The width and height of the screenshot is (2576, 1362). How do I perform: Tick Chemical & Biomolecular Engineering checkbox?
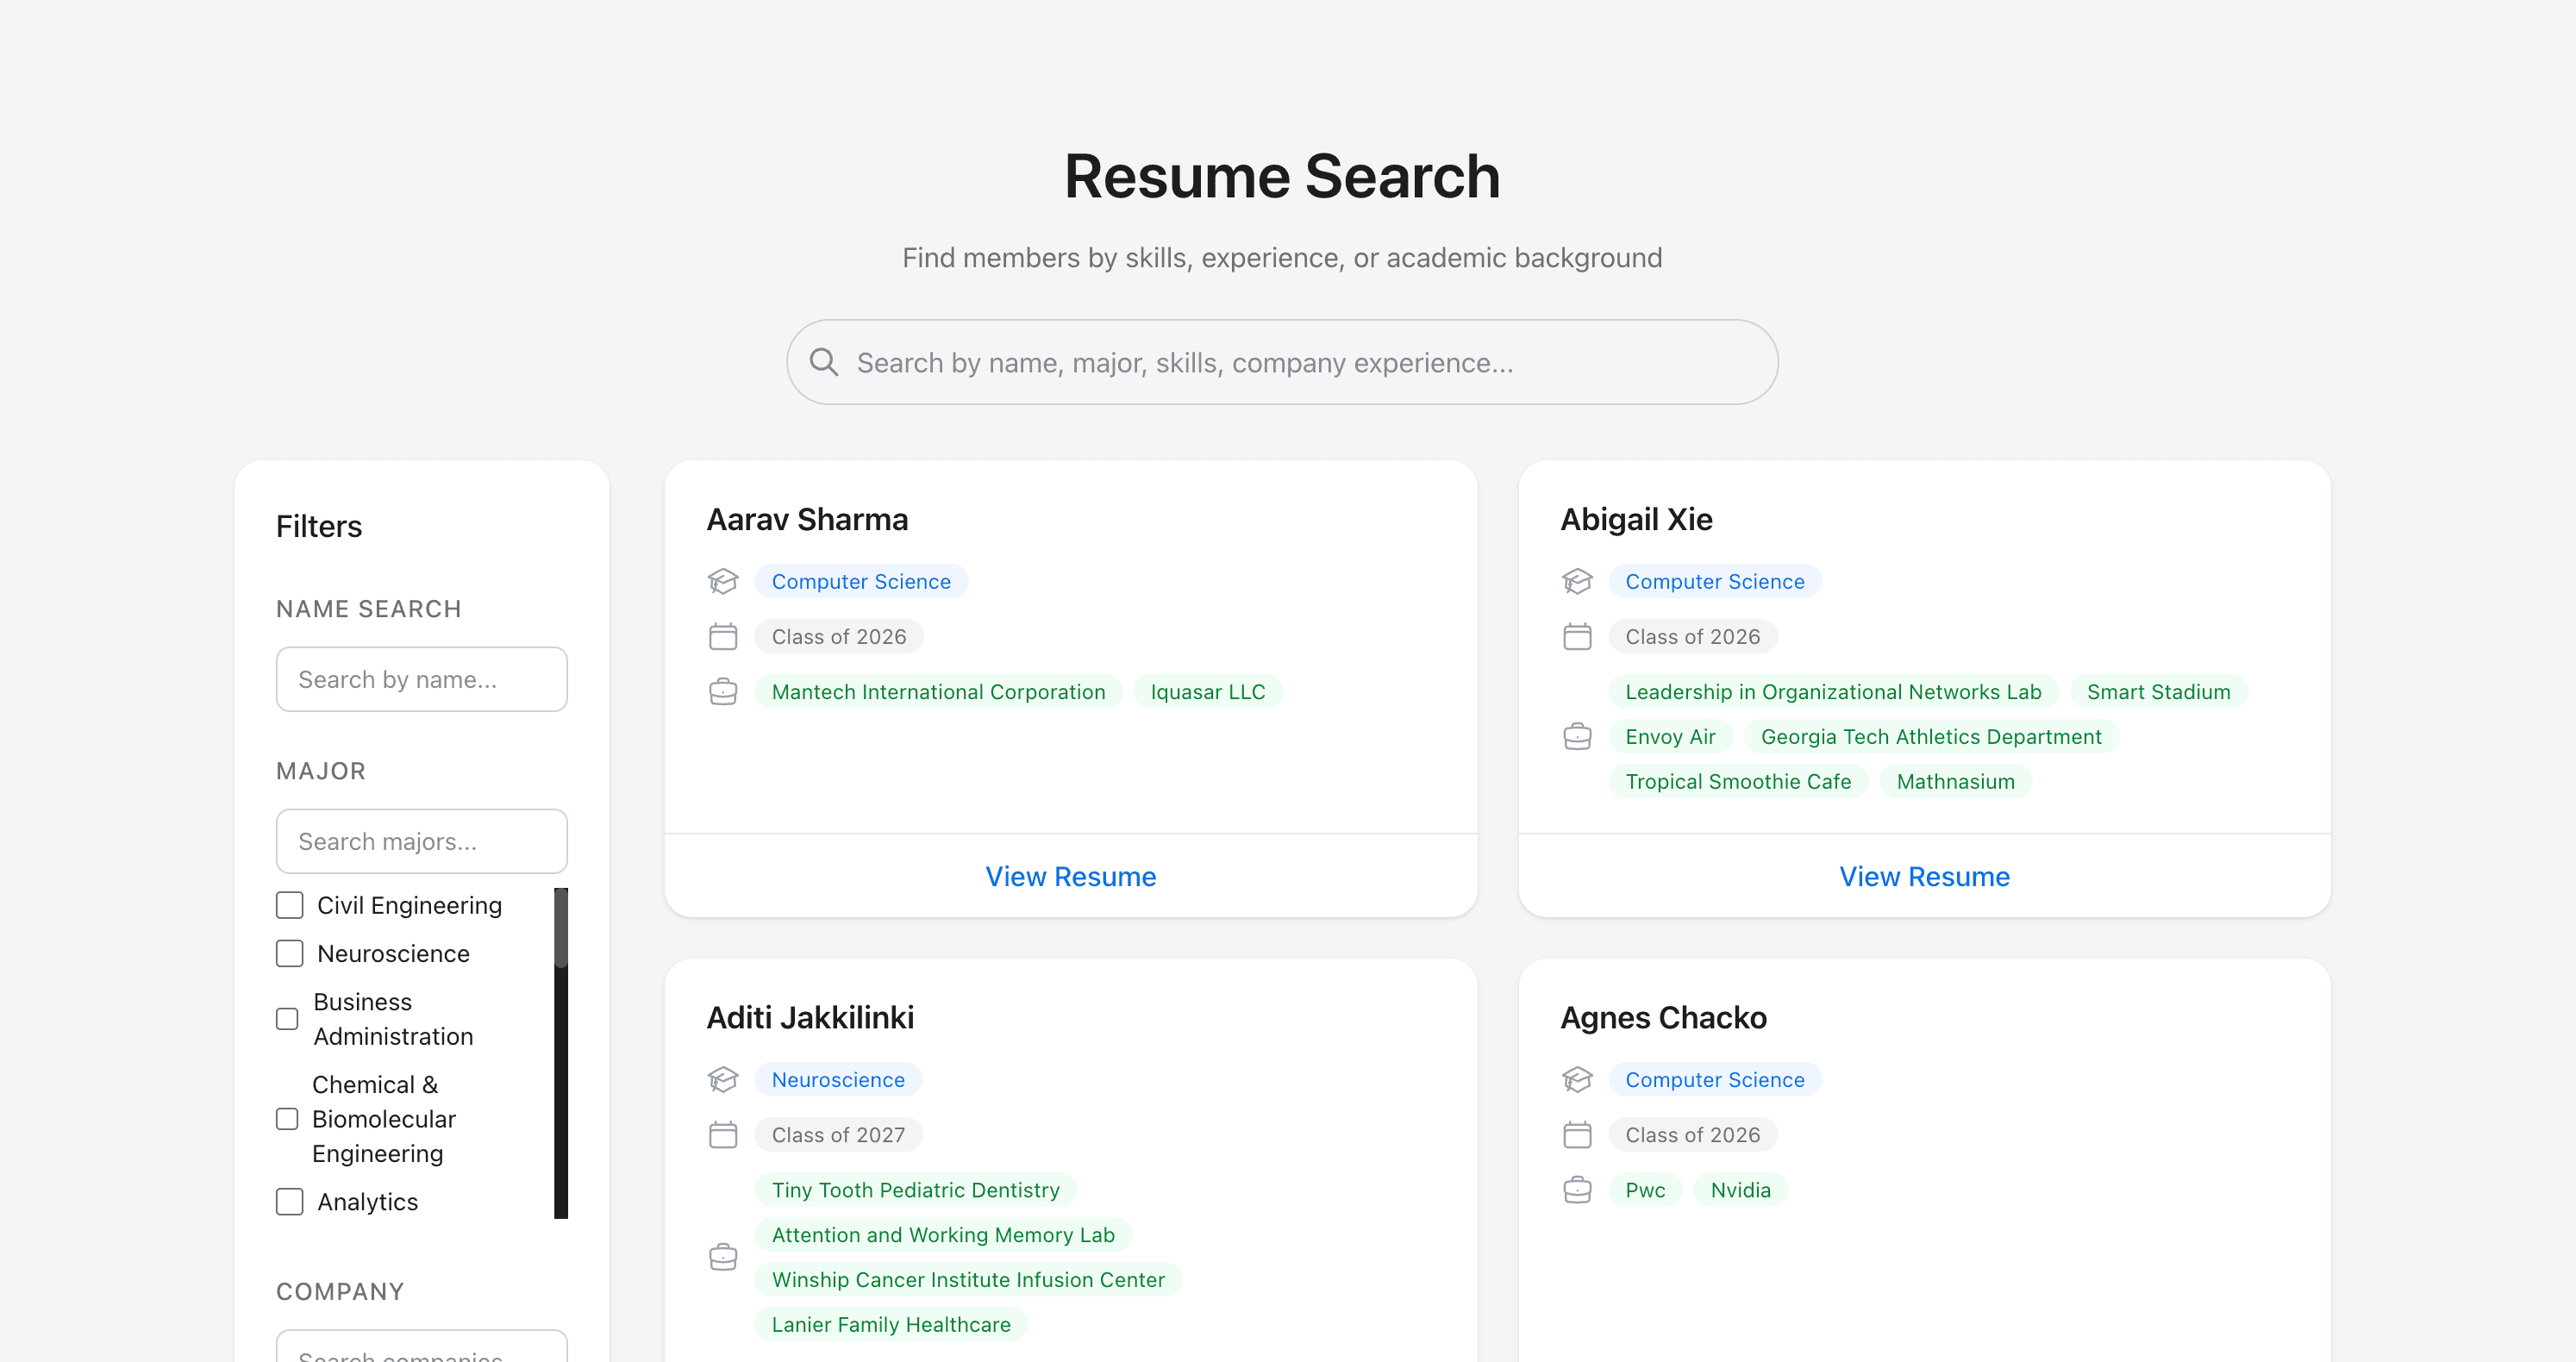pyautogui.click(x=287, y=1119)
